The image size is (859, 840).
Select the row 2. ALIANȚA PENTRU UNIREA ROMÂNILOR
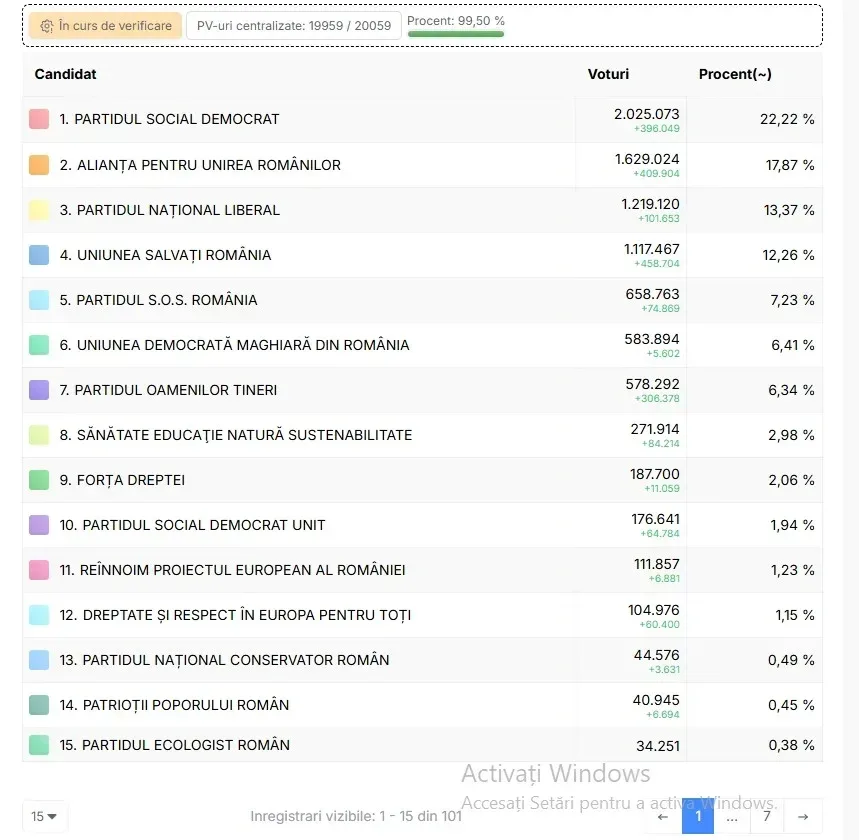point(422,165)
